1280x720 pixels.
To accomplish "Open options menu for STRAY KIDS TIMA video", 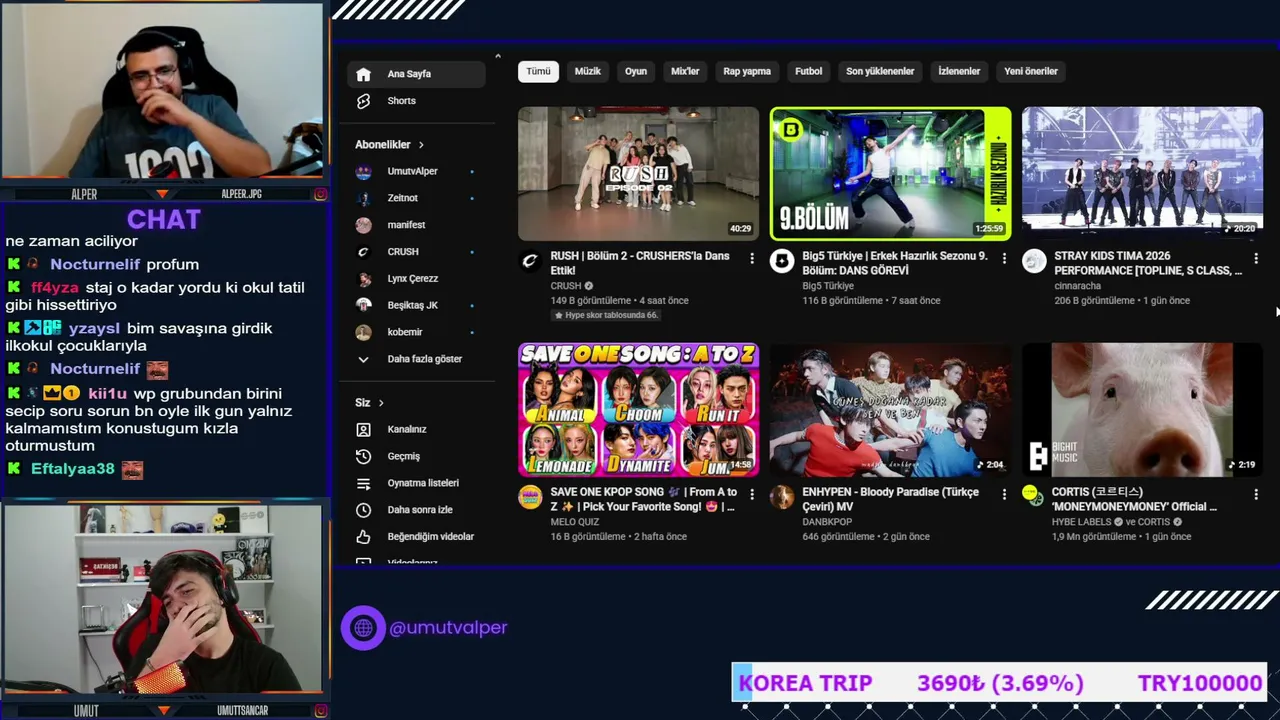I will (x=1256, y=258).
